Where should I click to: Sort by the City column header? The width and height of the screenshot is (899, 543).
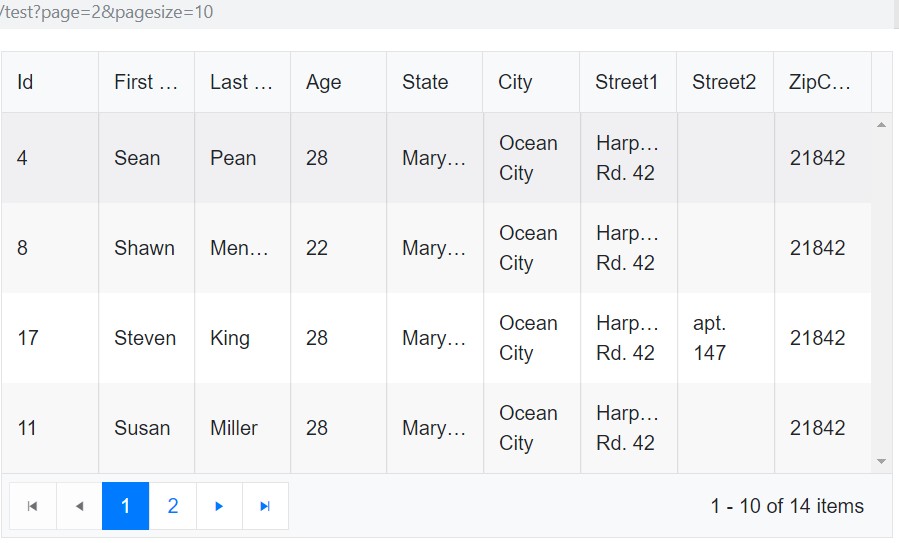click(530, 82)
